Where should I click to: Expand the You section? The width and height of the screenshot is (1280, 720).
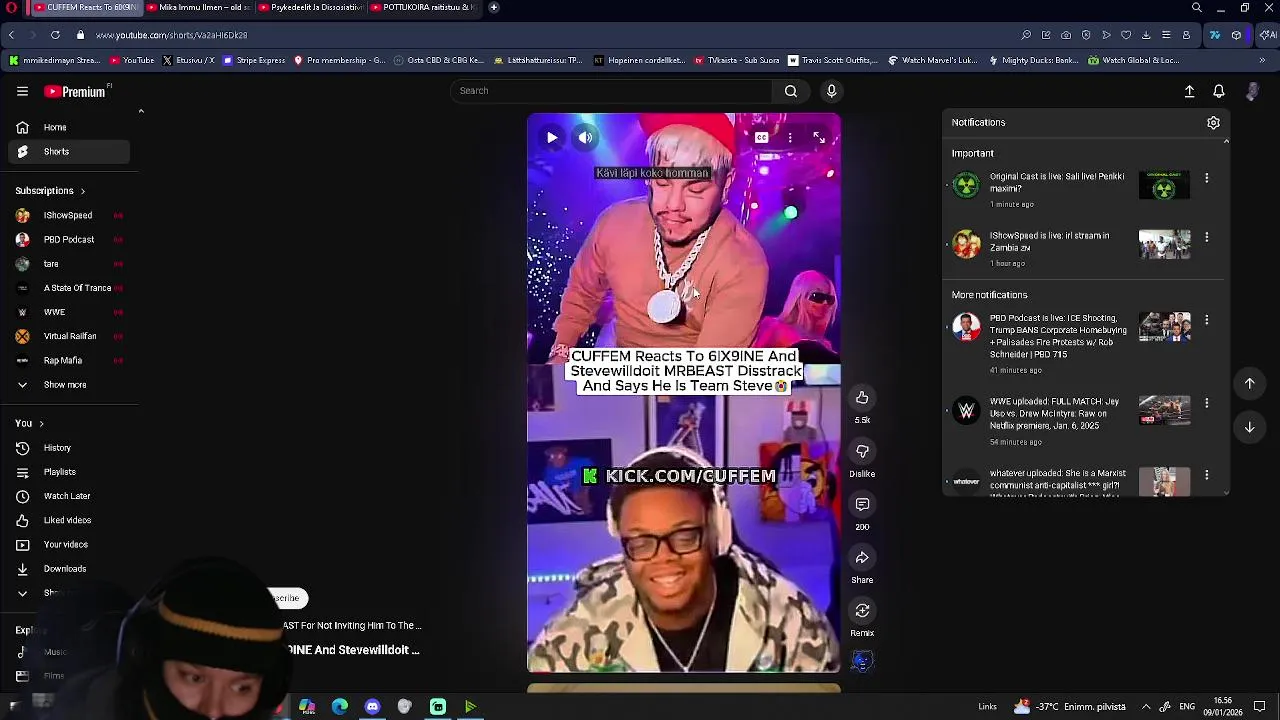[x=30, y=424]
